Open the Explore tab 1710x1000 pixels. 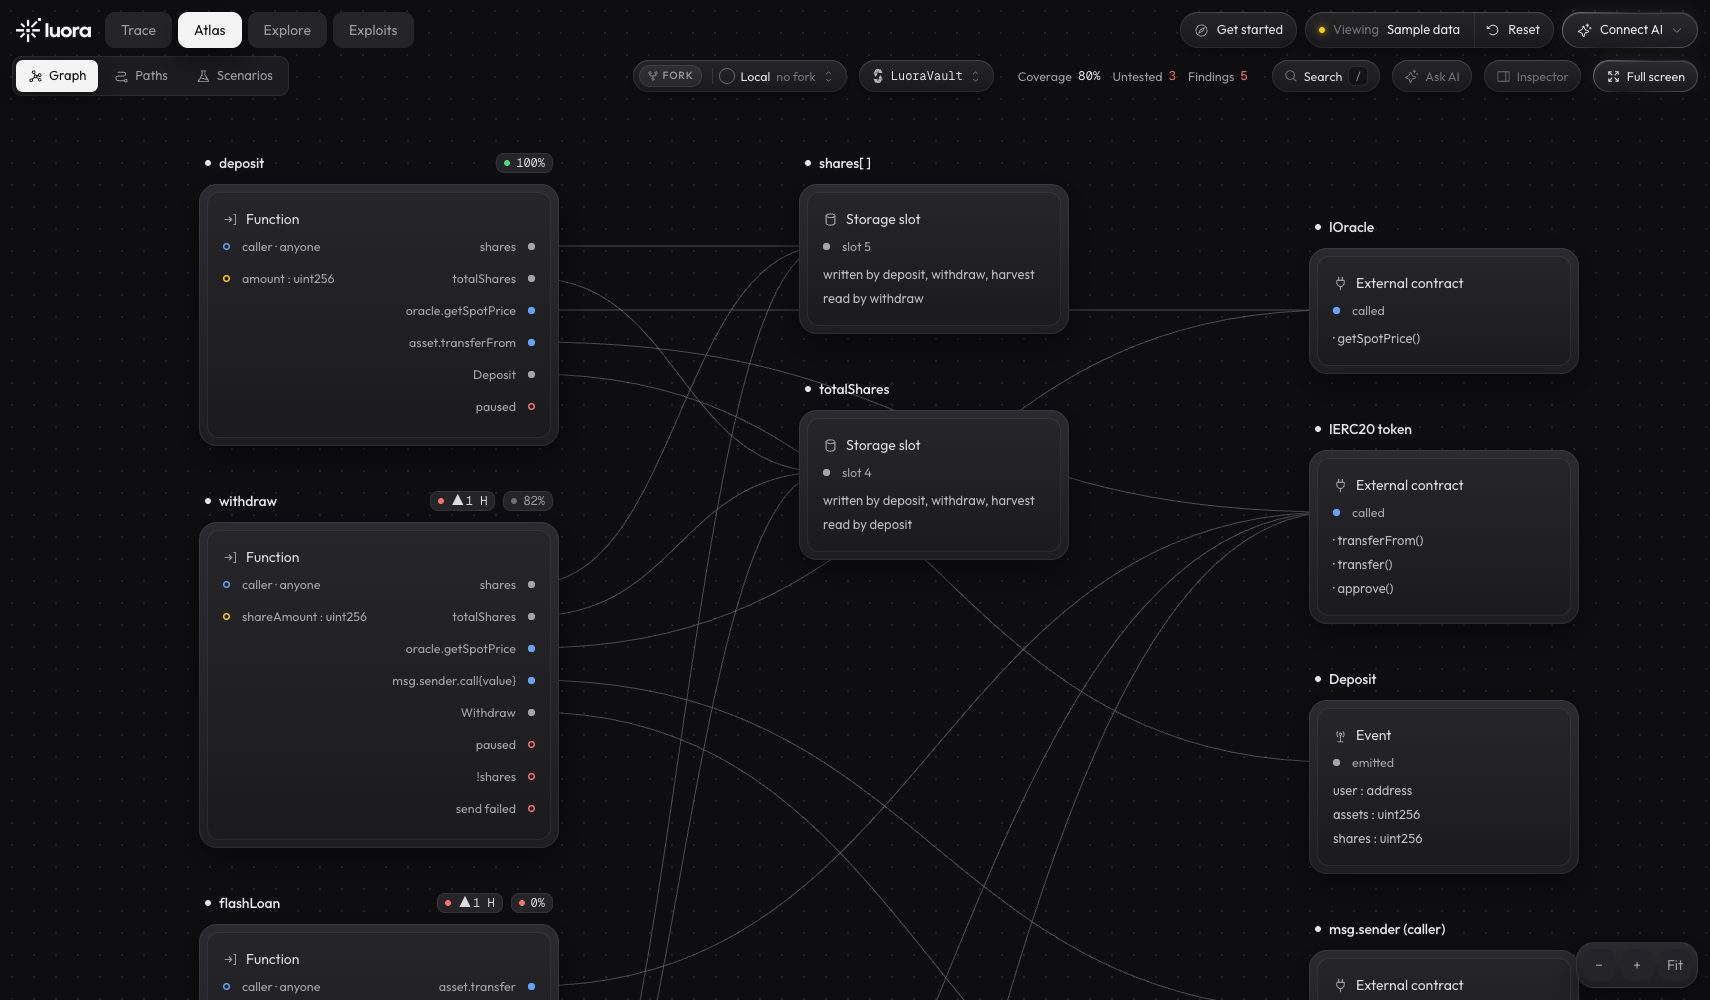[287, 30]
